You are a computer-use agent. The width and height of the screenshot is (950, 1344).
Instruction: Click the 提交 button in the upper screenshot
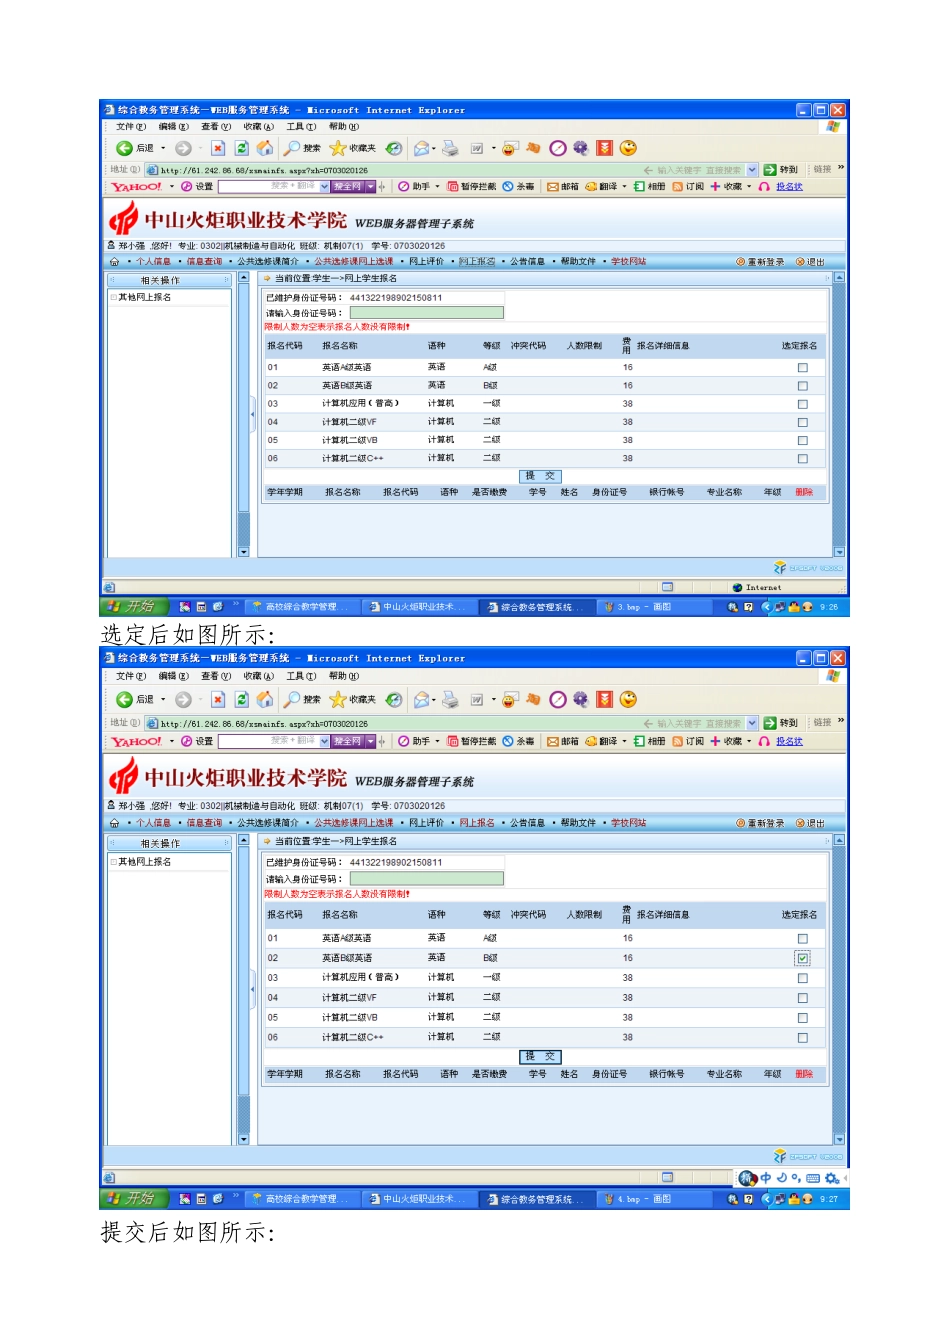coord(540,476)
